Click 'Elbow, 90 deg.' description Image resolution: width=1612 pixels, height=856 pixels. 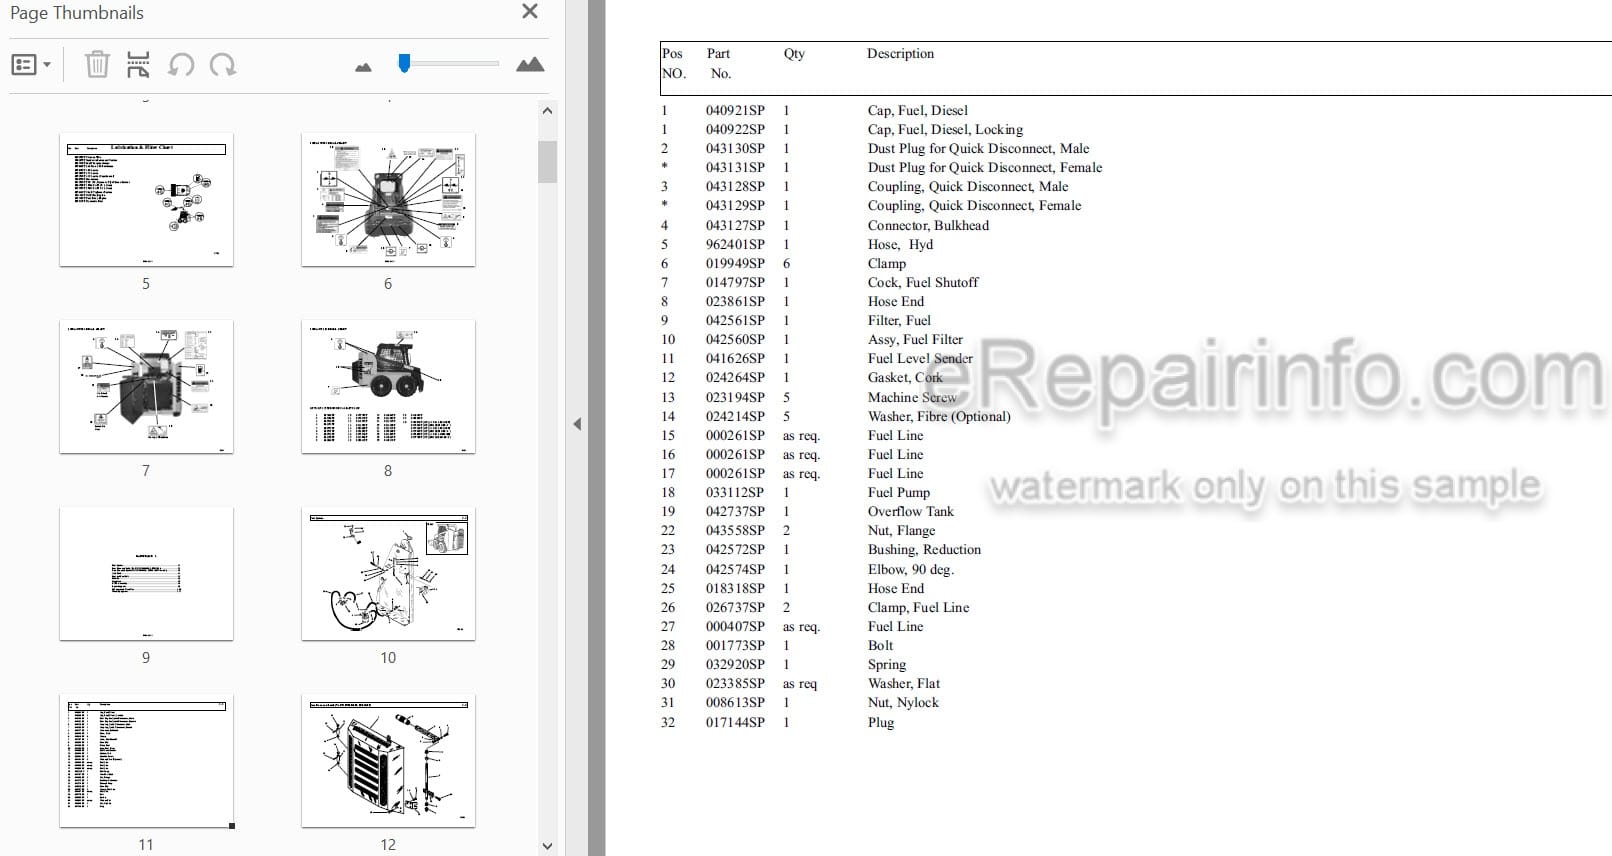pos(911,570)
